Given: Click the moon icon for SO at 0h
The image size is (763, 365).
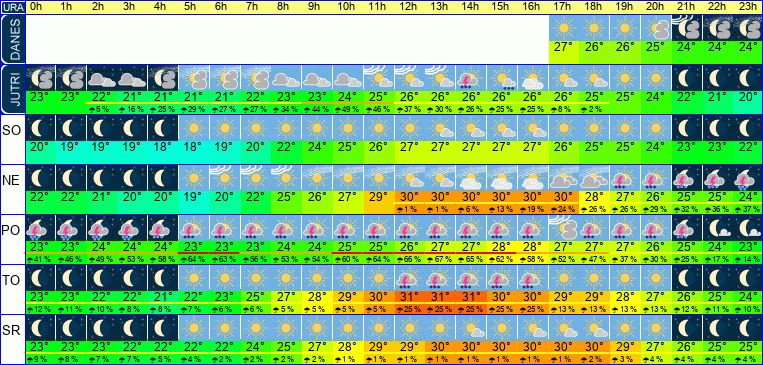Looking at the screenshot, I should pos(40,128).
